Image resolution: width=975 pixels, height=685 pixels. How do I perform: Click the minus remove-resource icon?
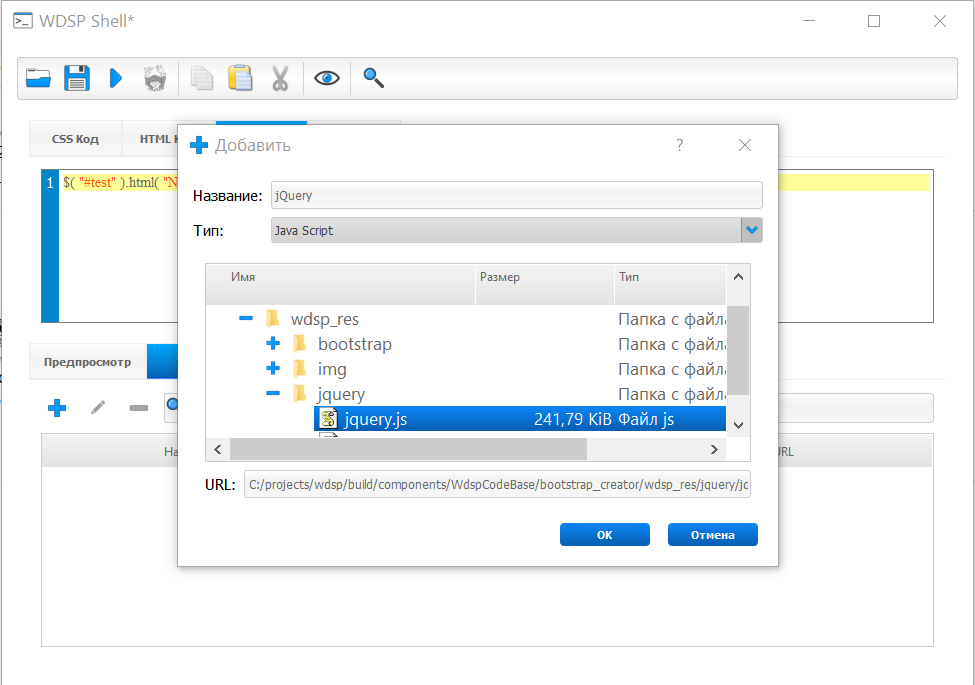pyautogui.click(x=139, y=408)
